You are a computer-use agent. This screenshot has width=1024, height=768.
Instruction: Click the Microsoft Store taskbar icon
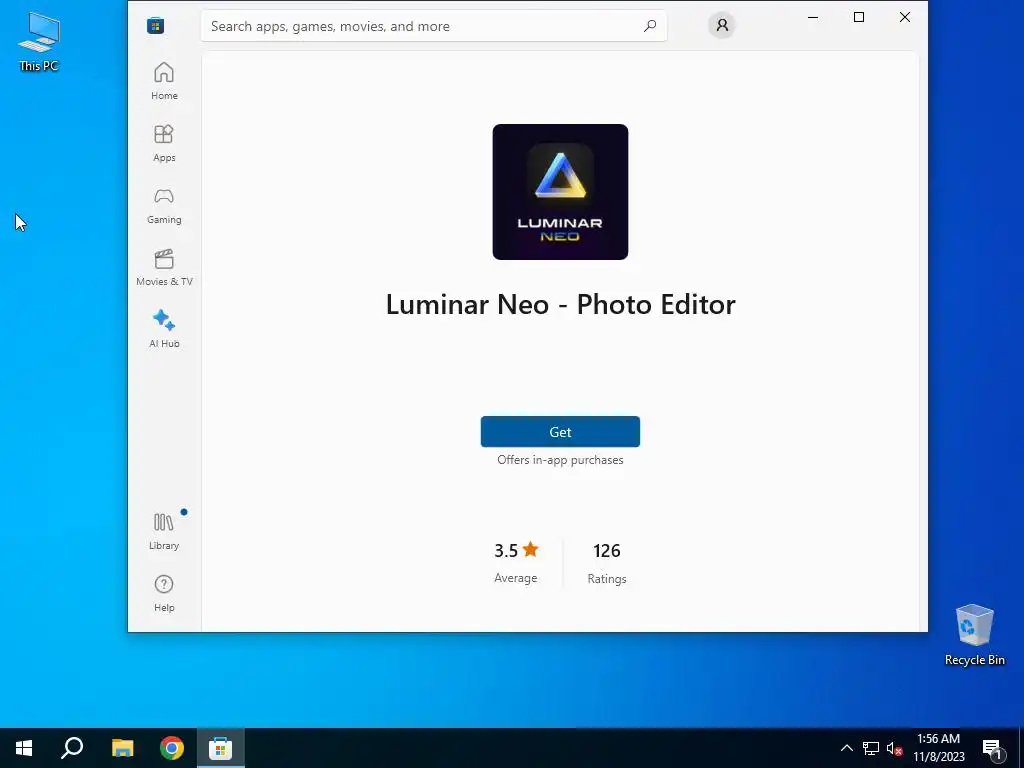coord(221,748)
